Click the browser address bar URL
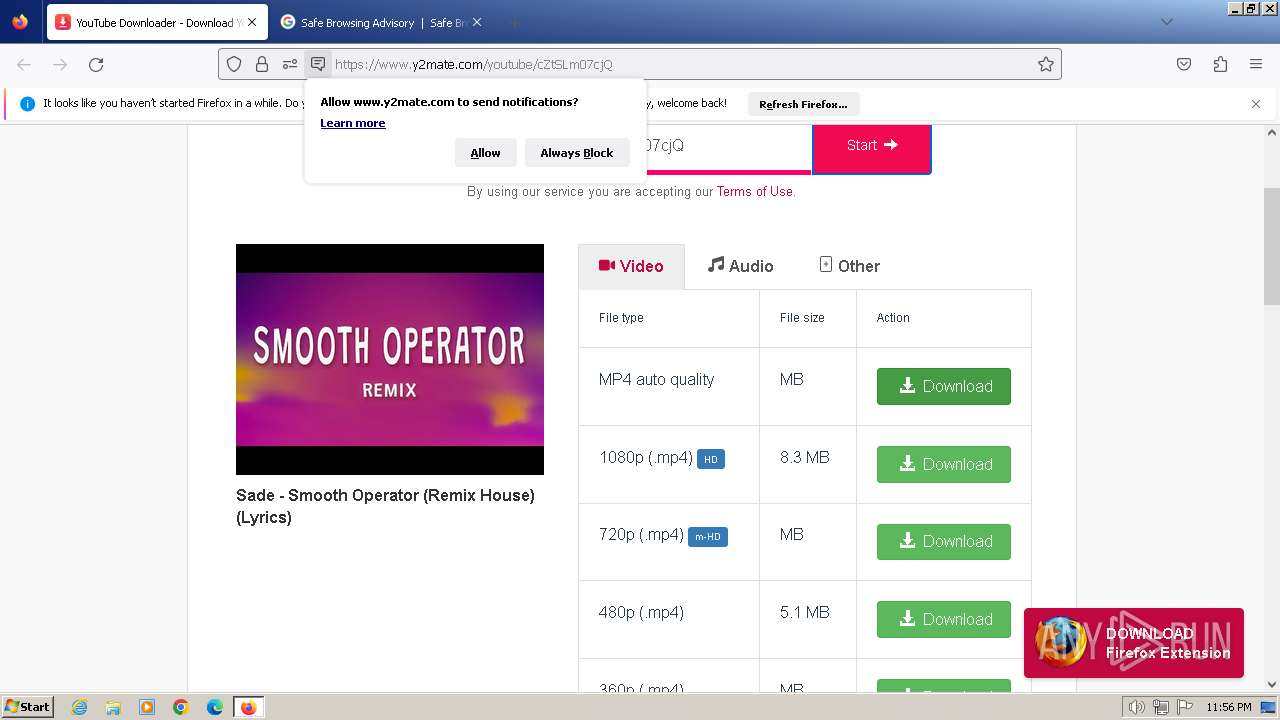 click(474, 64)
